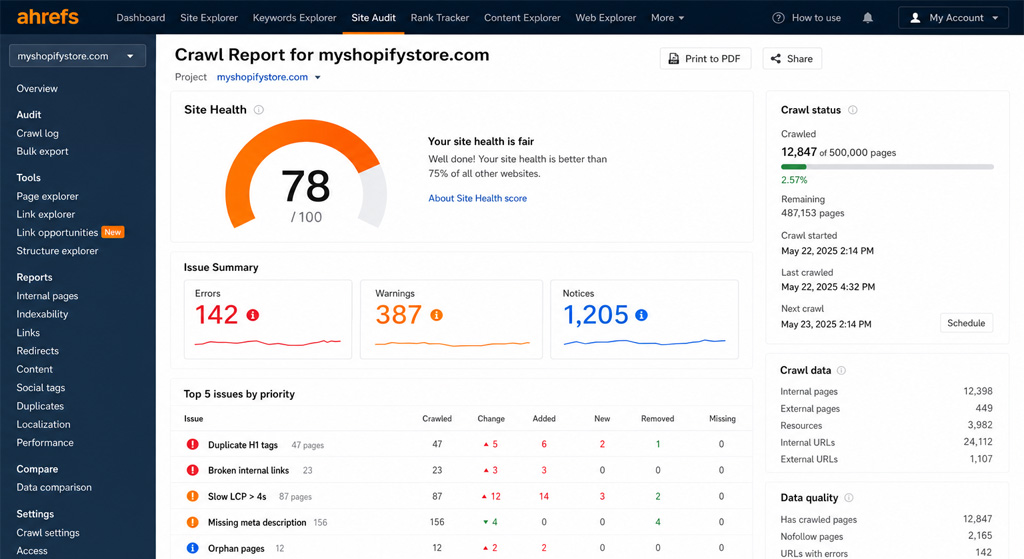Open the notifications bell
This screenshot has width=1024, height=559.
pyautogui.click(x=867, y=18)
